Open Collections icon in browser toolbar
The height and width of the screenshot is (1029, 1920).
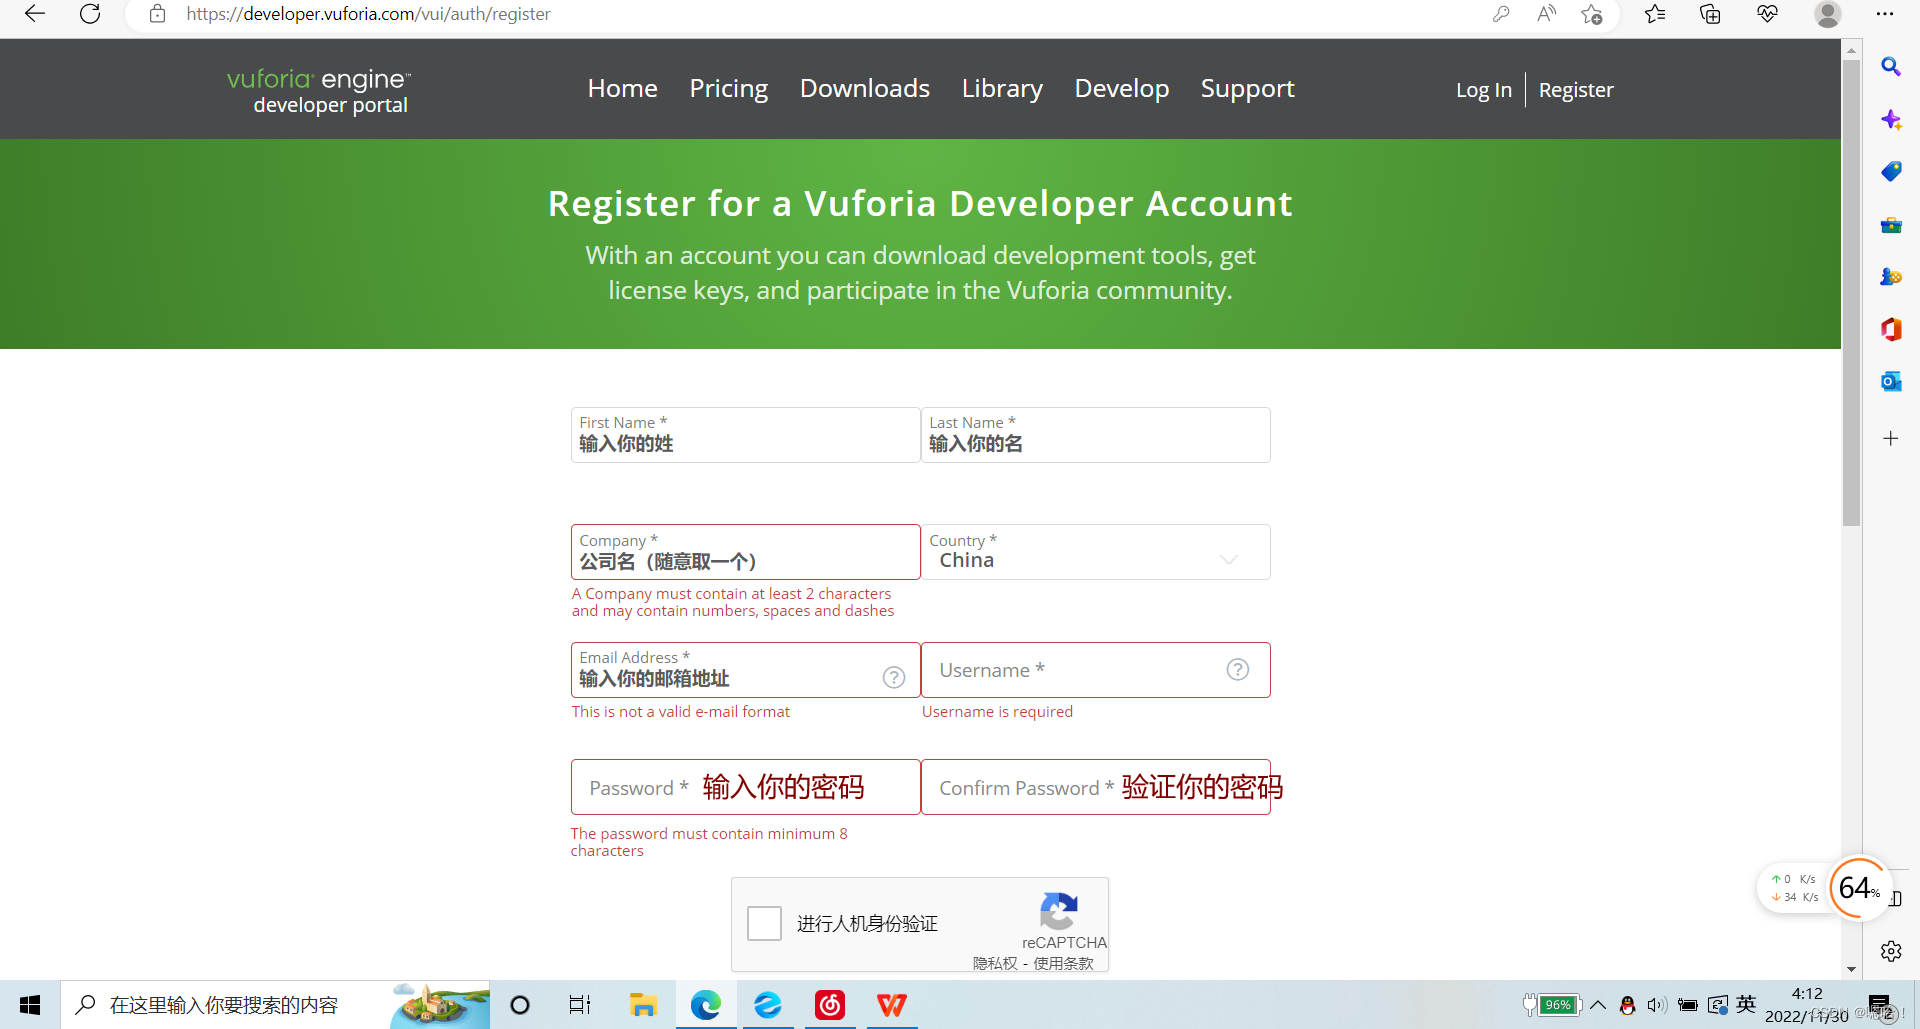point(1710,14)
